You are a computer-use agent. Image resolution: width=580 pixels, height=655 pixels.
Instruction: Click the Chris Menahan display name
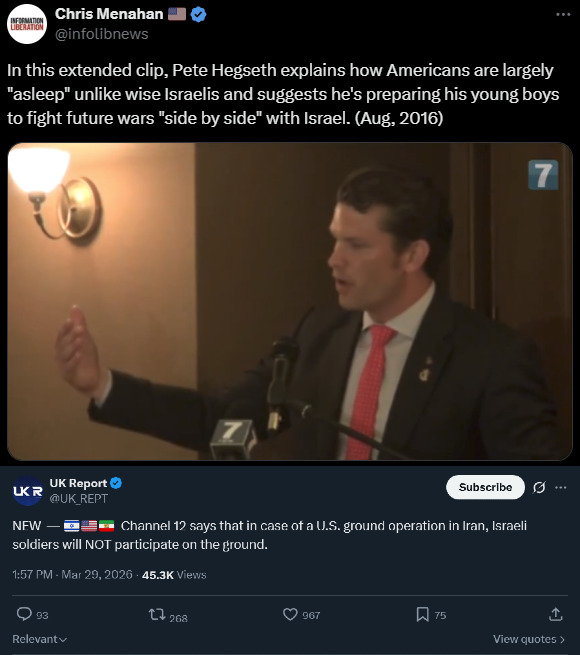[x=109, y=14]
